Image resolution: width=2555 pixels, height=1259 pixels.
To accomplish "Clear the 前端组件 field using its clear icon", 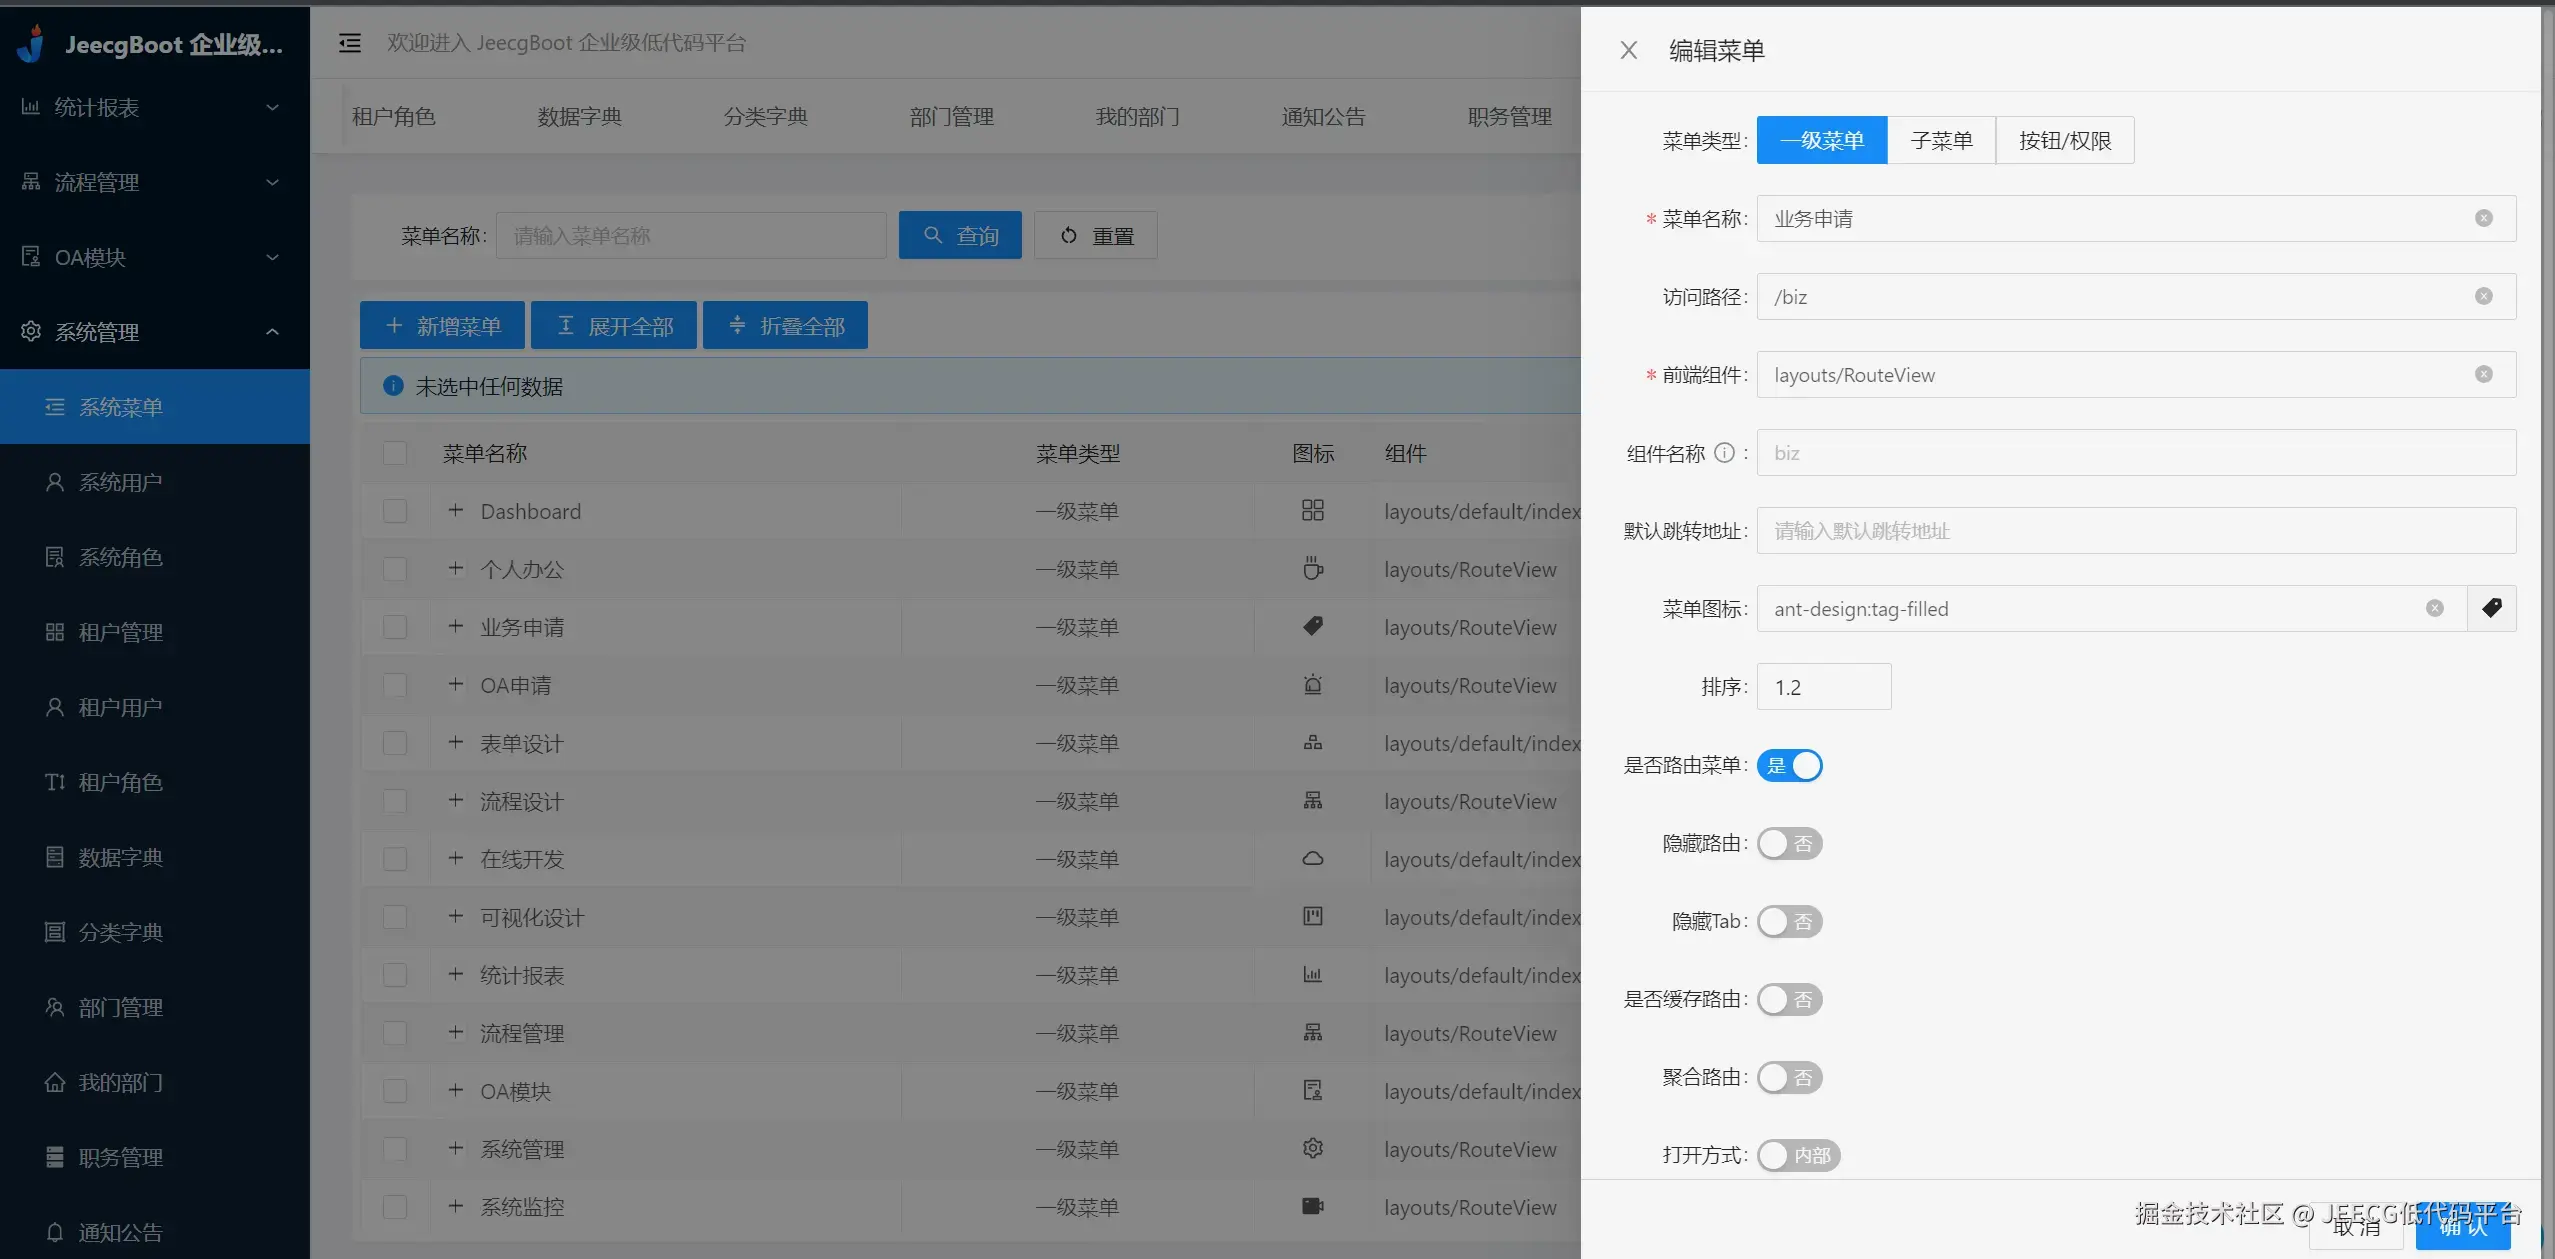I will tap(2483, 374).
